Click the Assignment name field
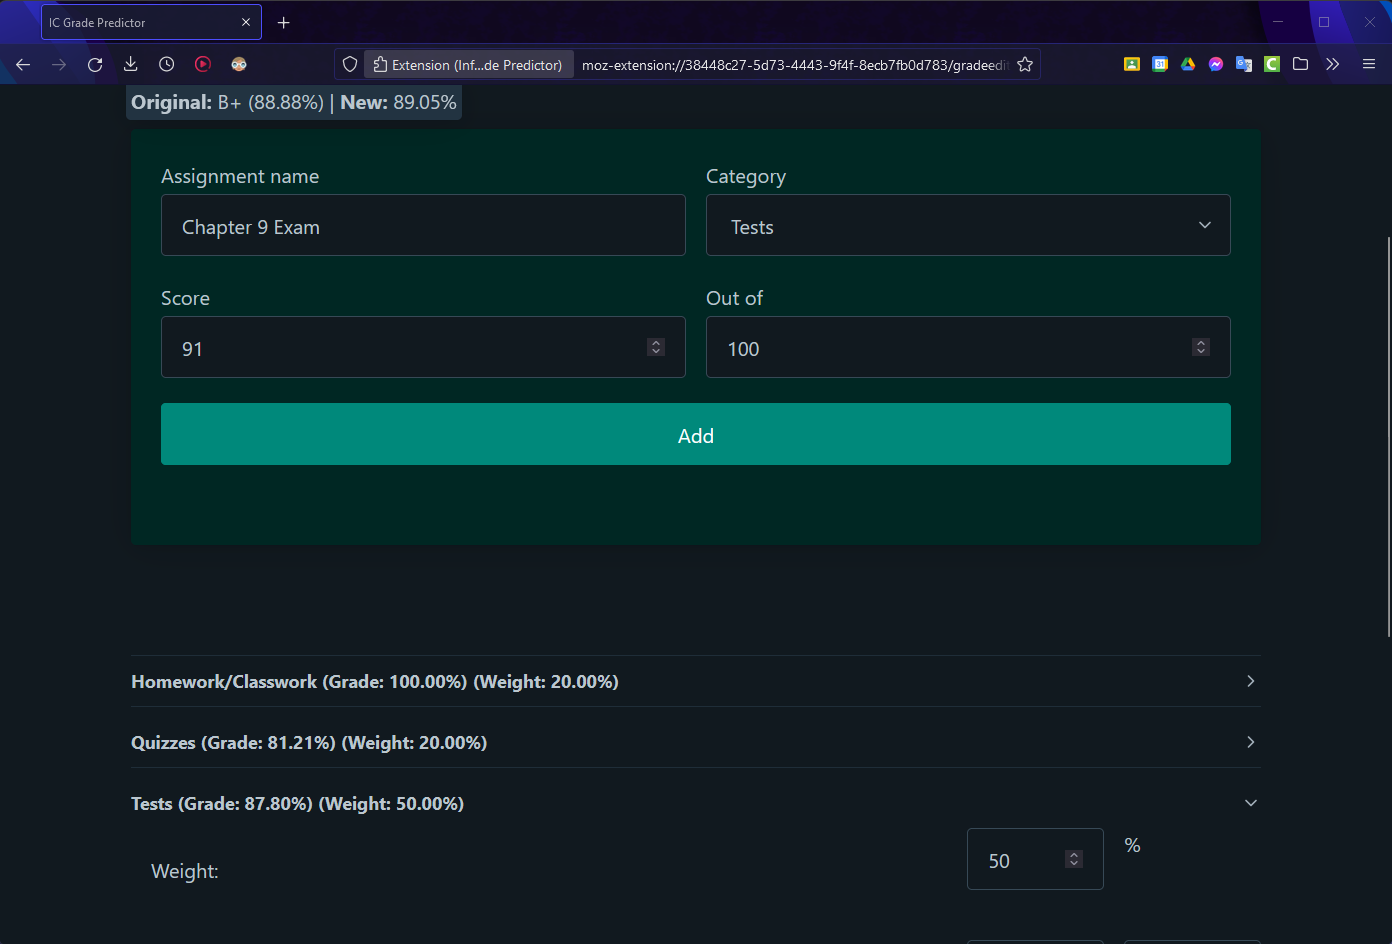Viewport: 1392px width, 944px height. (423, 225)
